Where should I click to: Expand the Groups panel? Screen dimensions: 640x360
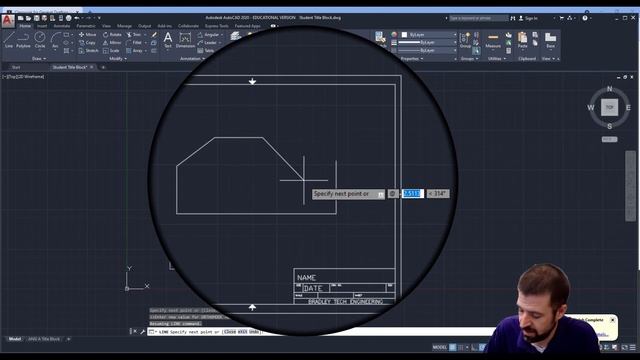coord(469,59)
